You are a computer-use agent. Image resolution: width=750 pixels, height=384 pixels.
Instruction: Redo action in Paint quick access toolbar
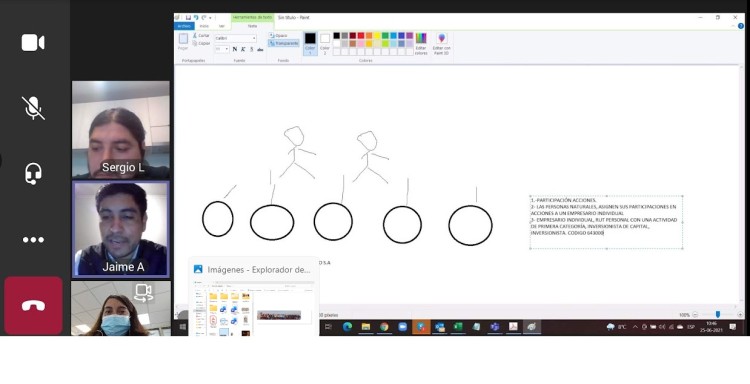(204, 18)
